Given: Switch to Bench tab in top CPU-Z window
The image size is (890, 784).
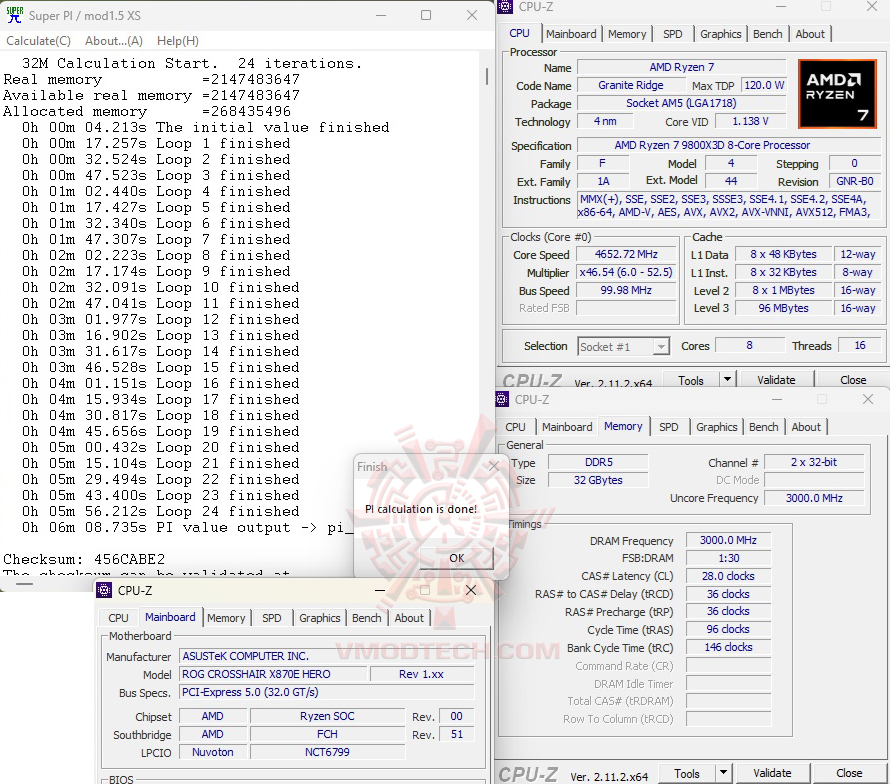Looking at the screenshot, I should (x=767, y=34).
